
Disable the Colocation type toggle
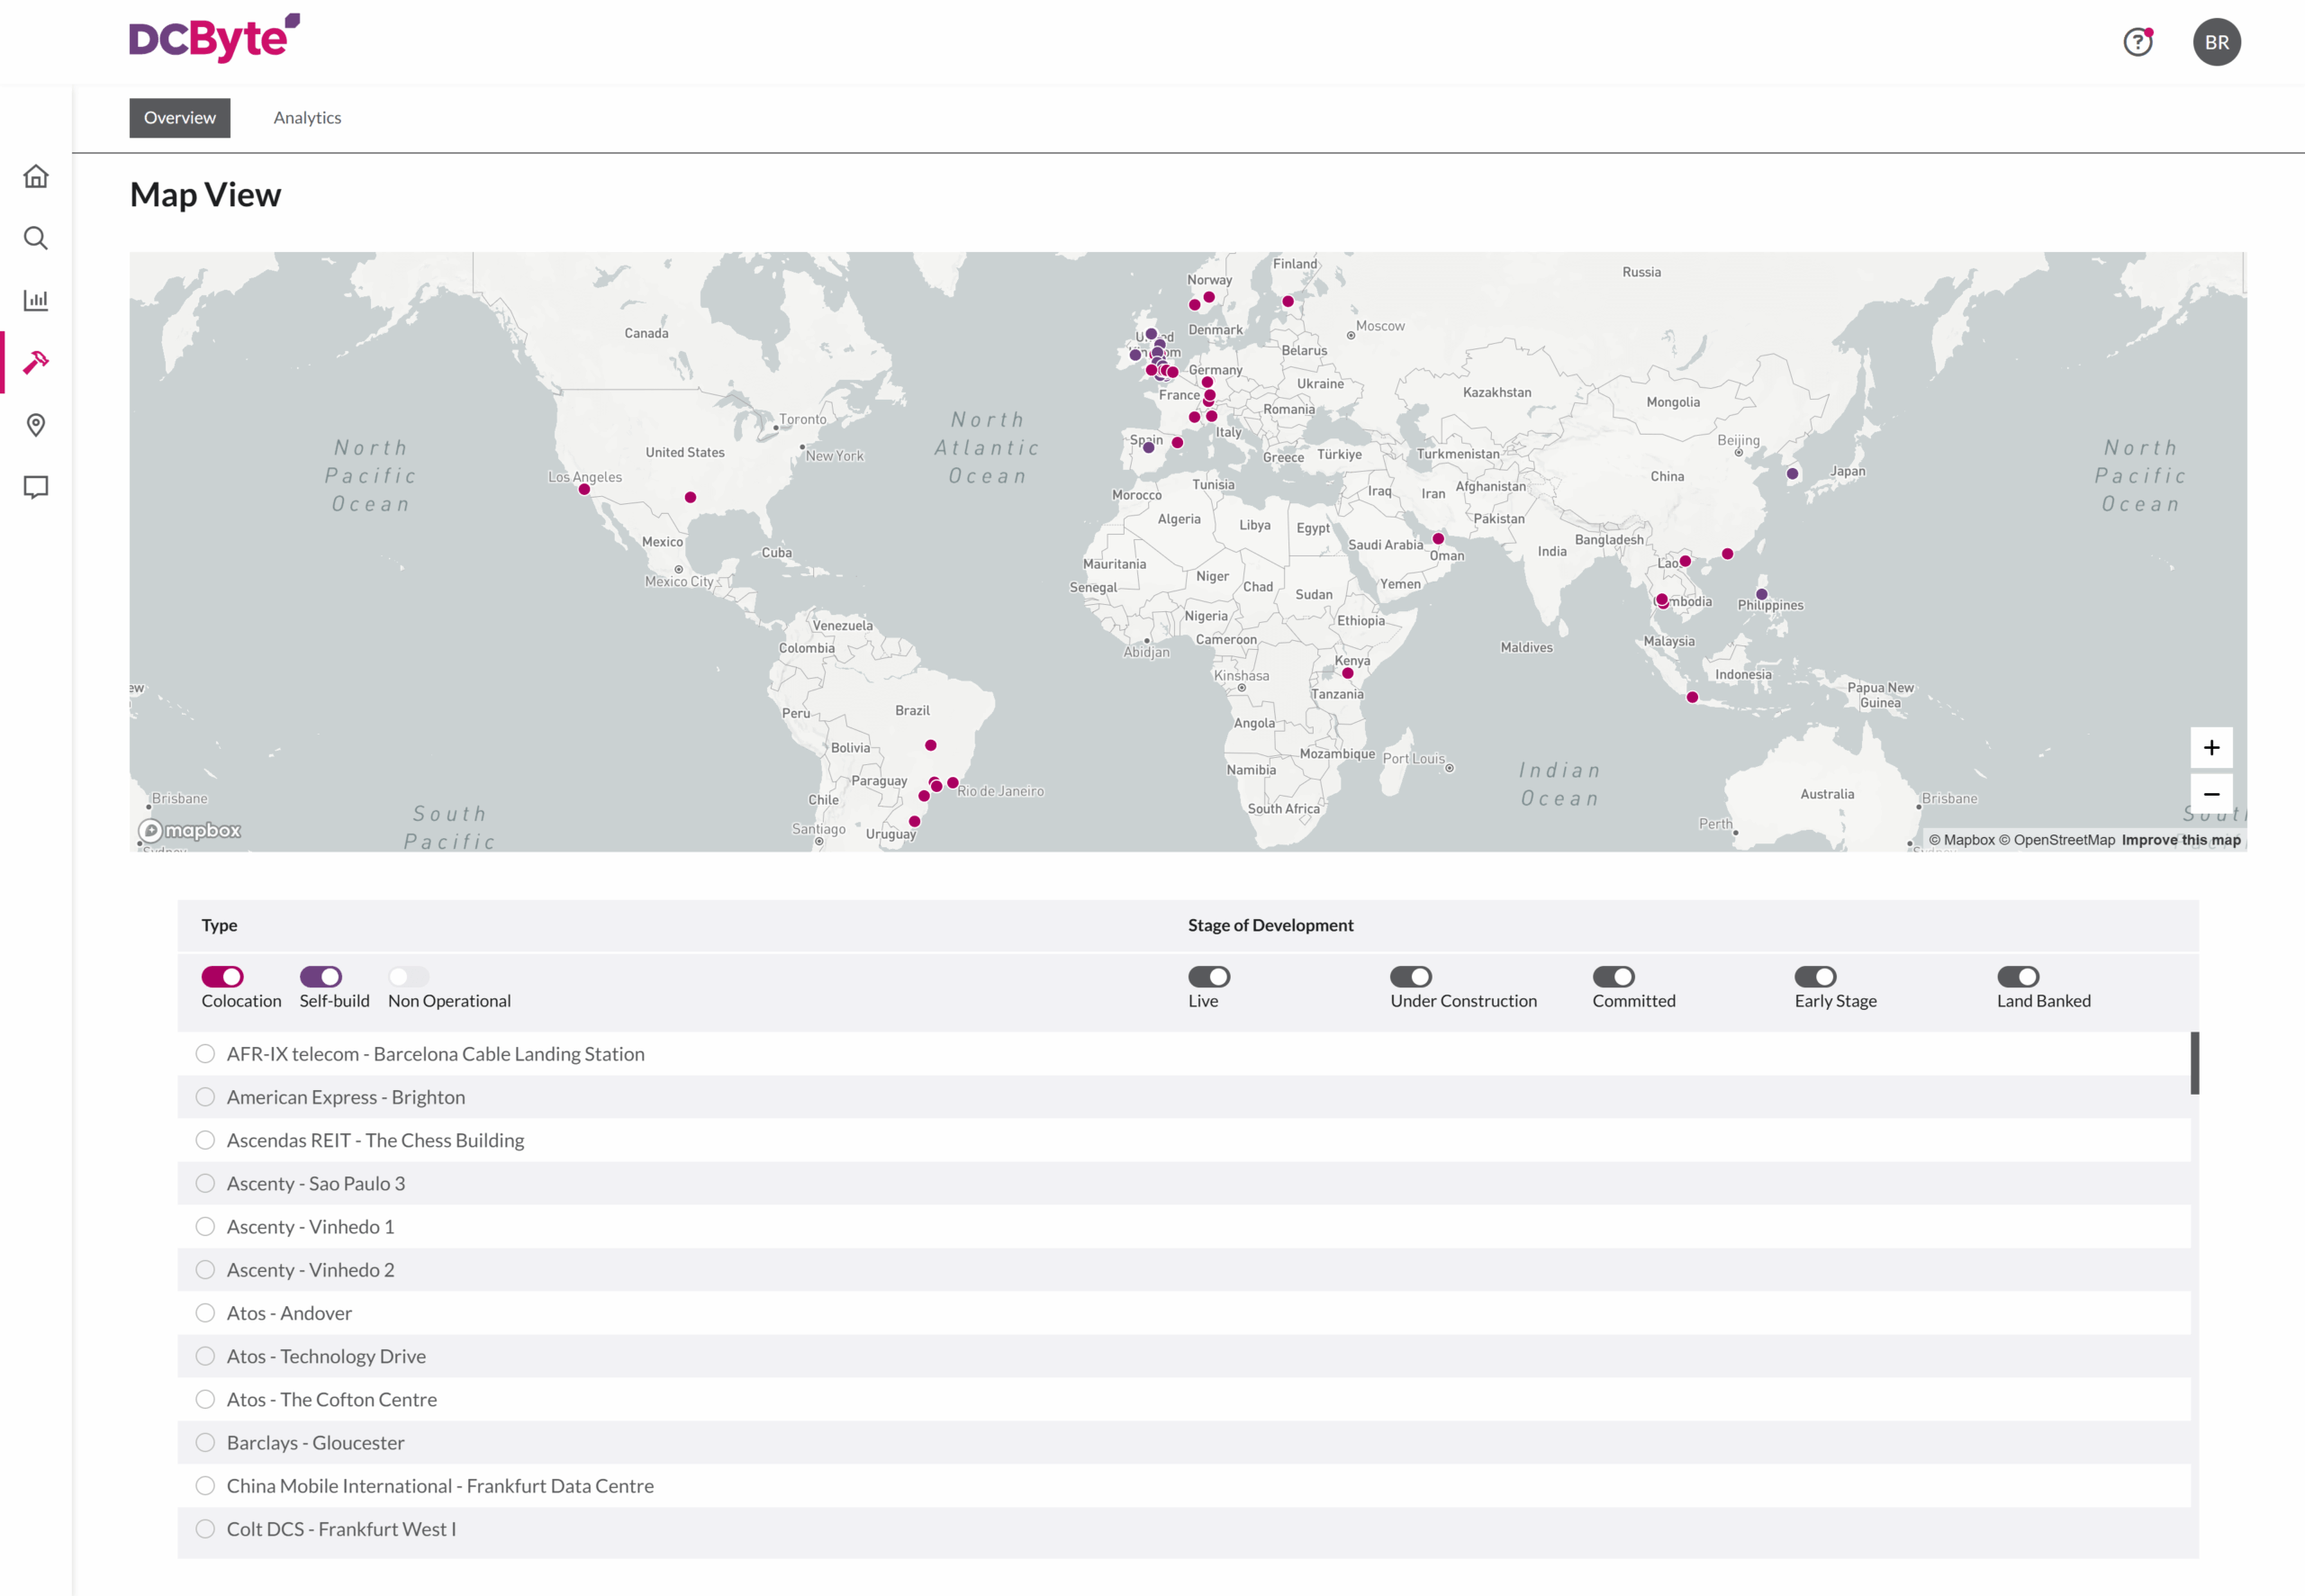224,977
